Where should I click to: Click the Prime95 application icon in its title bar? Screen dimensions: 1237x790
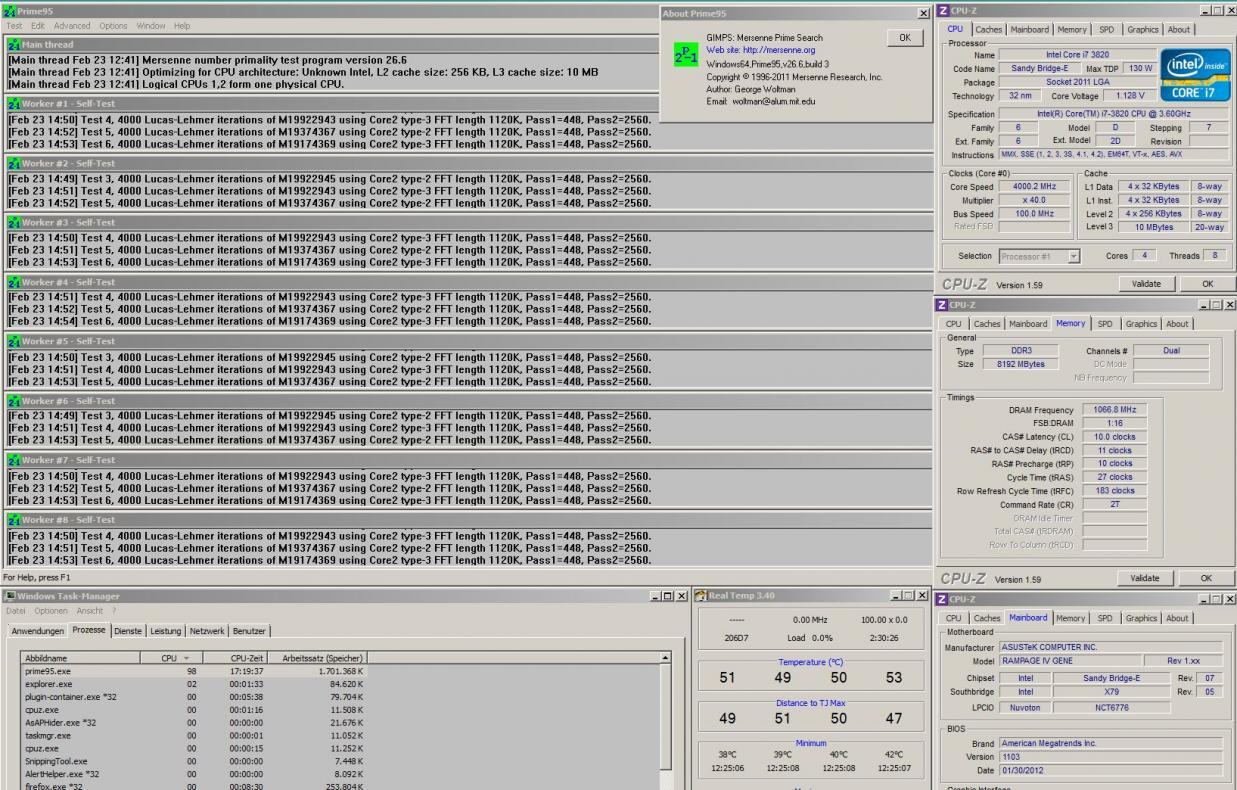[x=9, y=10]
